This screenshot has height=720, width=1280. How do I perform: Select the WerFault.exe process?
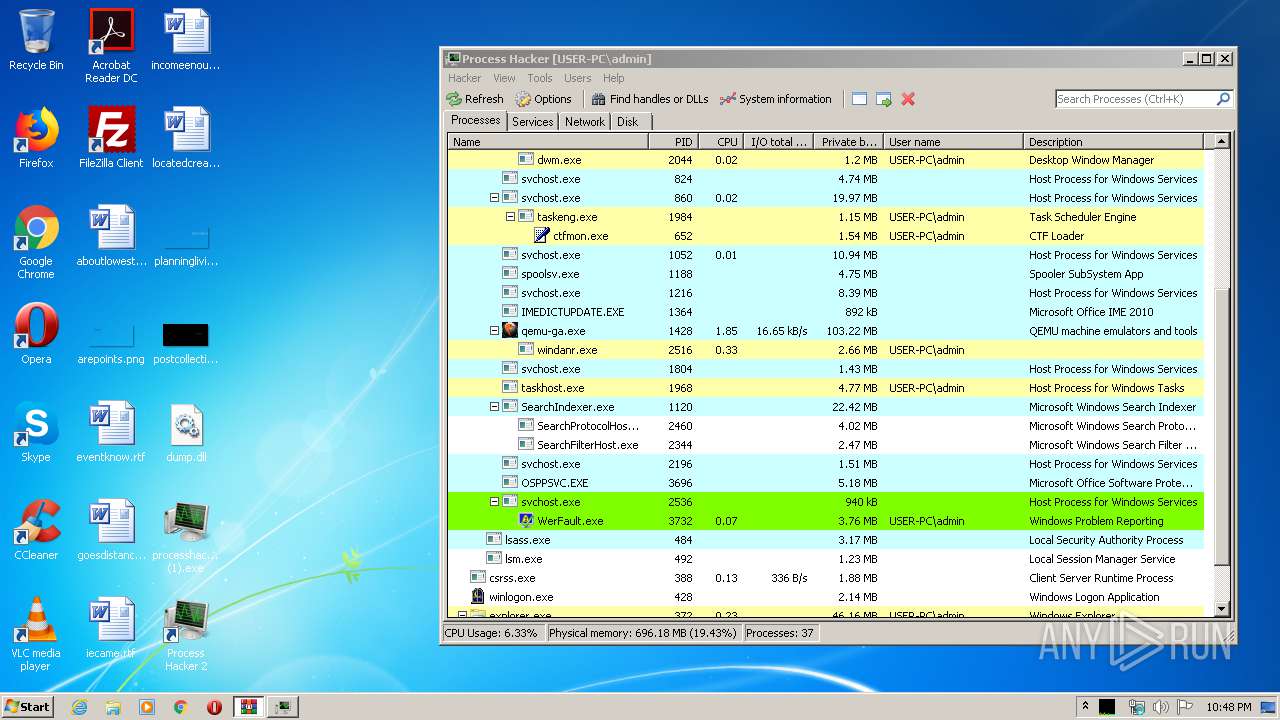[826, 521]
